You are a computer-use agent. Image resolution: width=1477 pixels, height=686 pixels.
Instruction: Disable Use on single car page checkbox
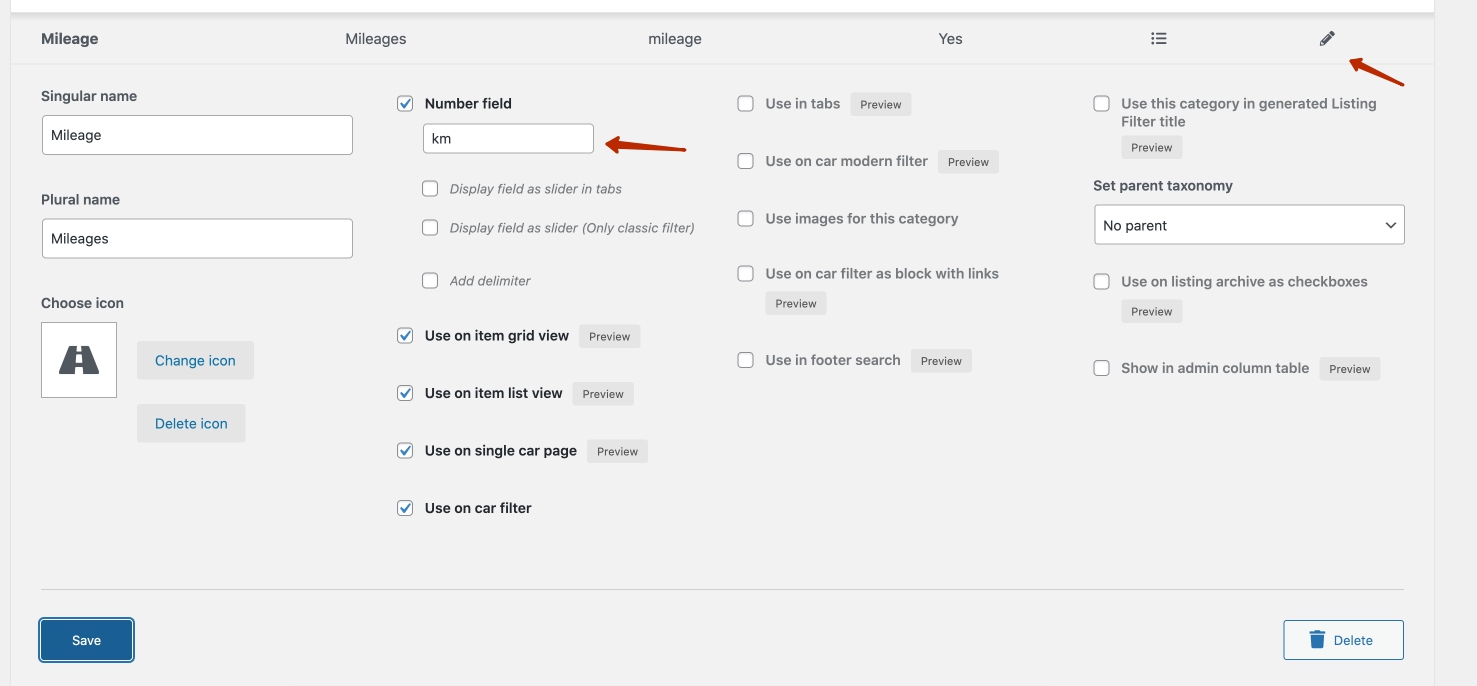coord(405,451)
